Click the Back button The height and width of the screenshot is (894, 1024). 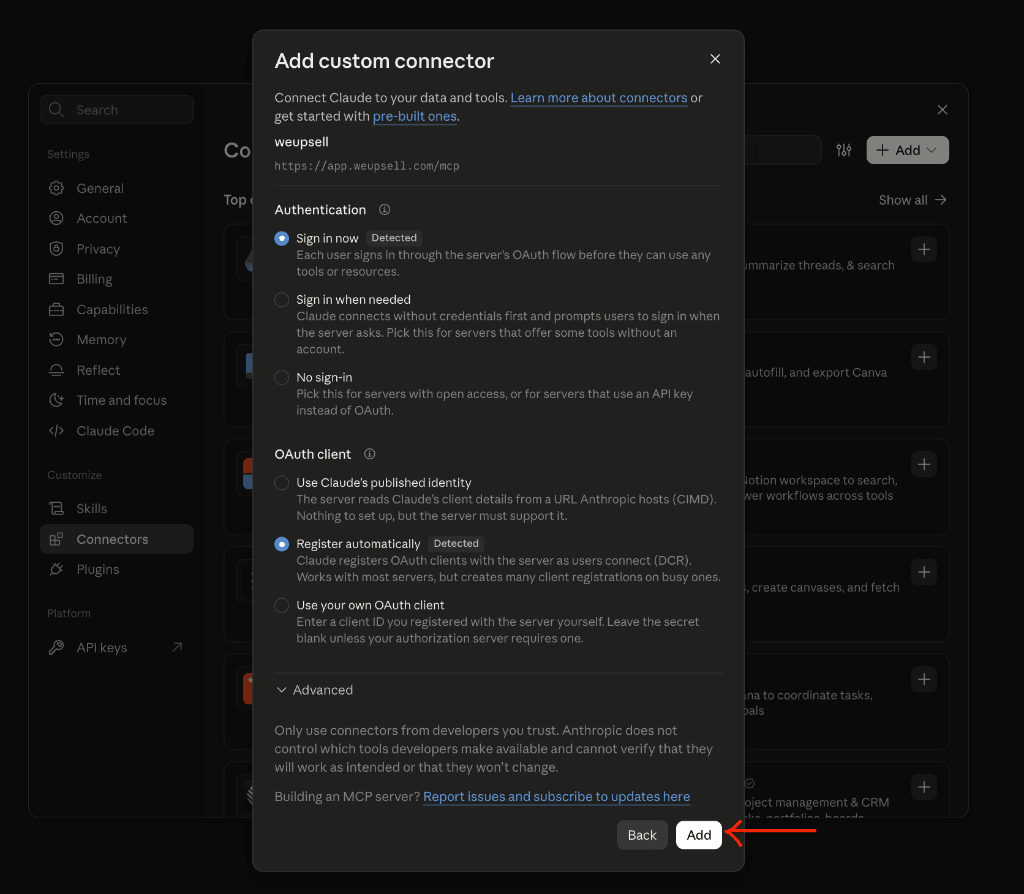pyautogui.click(x=642, y=835)
